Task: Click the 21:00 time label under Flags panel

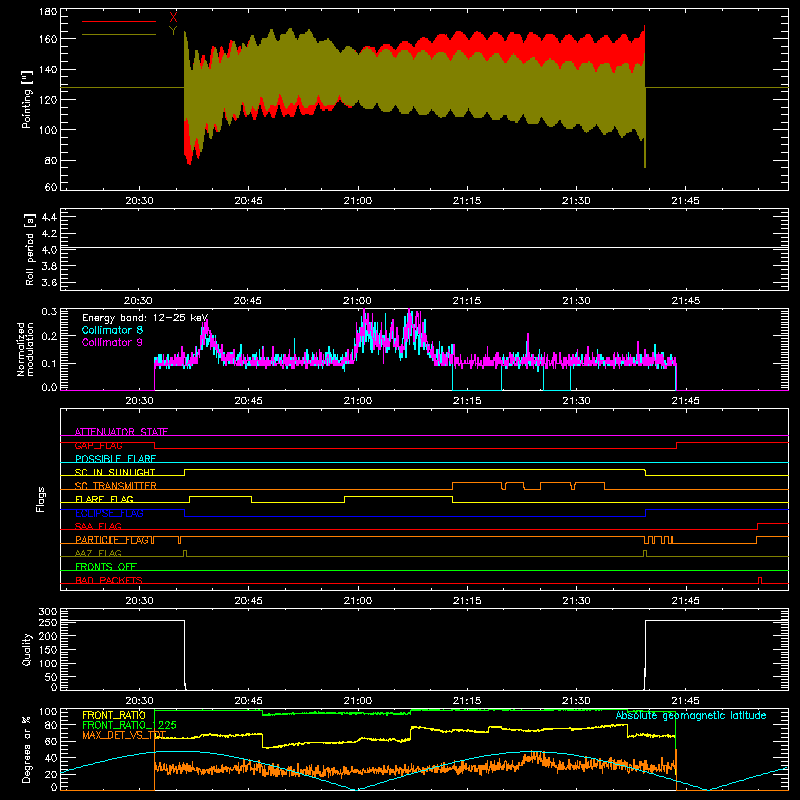Action: [358, 601]
